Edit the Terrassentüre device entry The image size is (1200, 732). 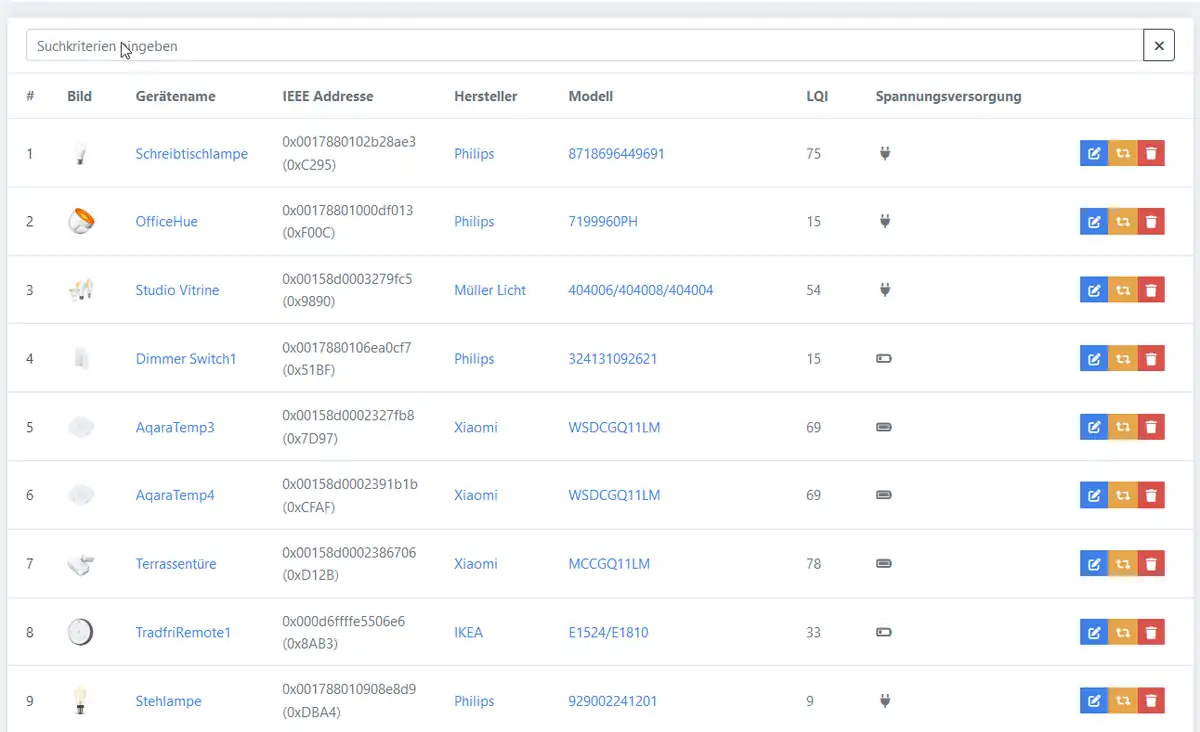pyautogui.click(x=1094, y=564)
